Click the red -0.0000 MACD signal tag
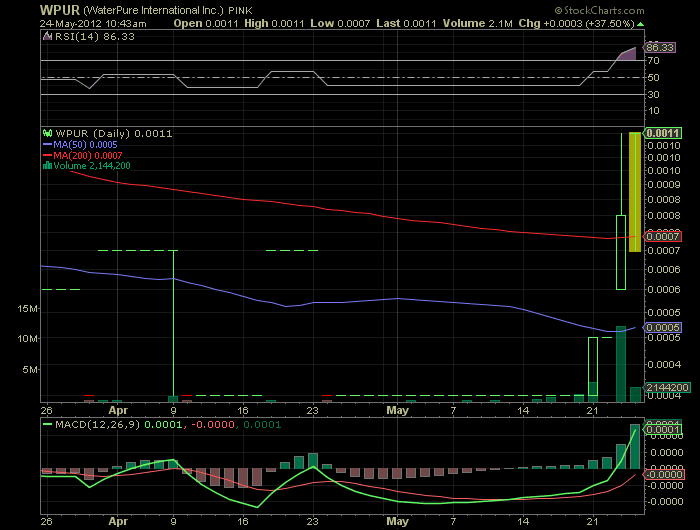This screenshot has height=530, width=700. coord(663,475)
